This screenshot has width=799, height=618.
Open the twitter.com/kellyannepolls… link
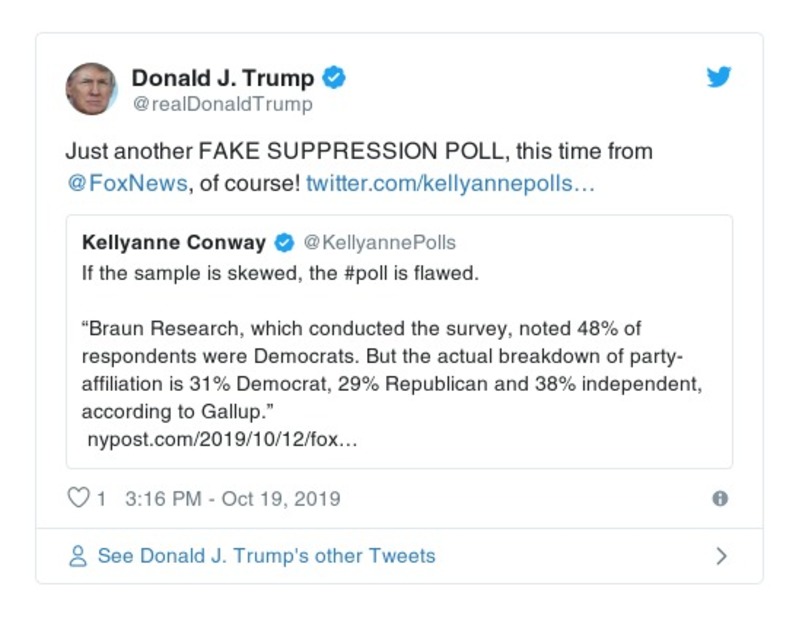tap(450, 185)
